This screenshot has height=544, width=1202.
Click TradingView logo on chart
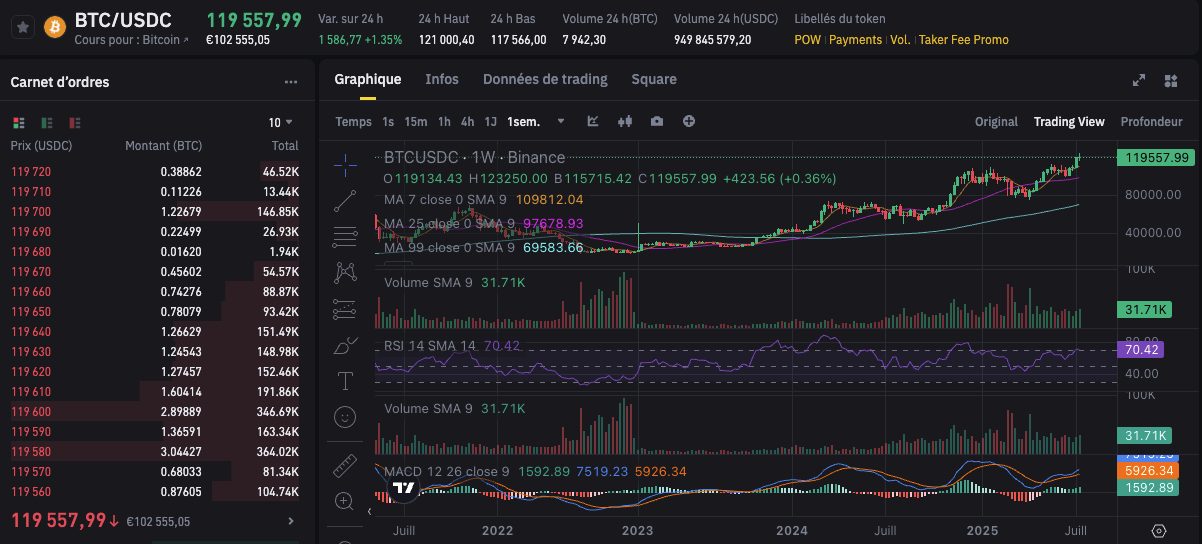click(404, 489)
